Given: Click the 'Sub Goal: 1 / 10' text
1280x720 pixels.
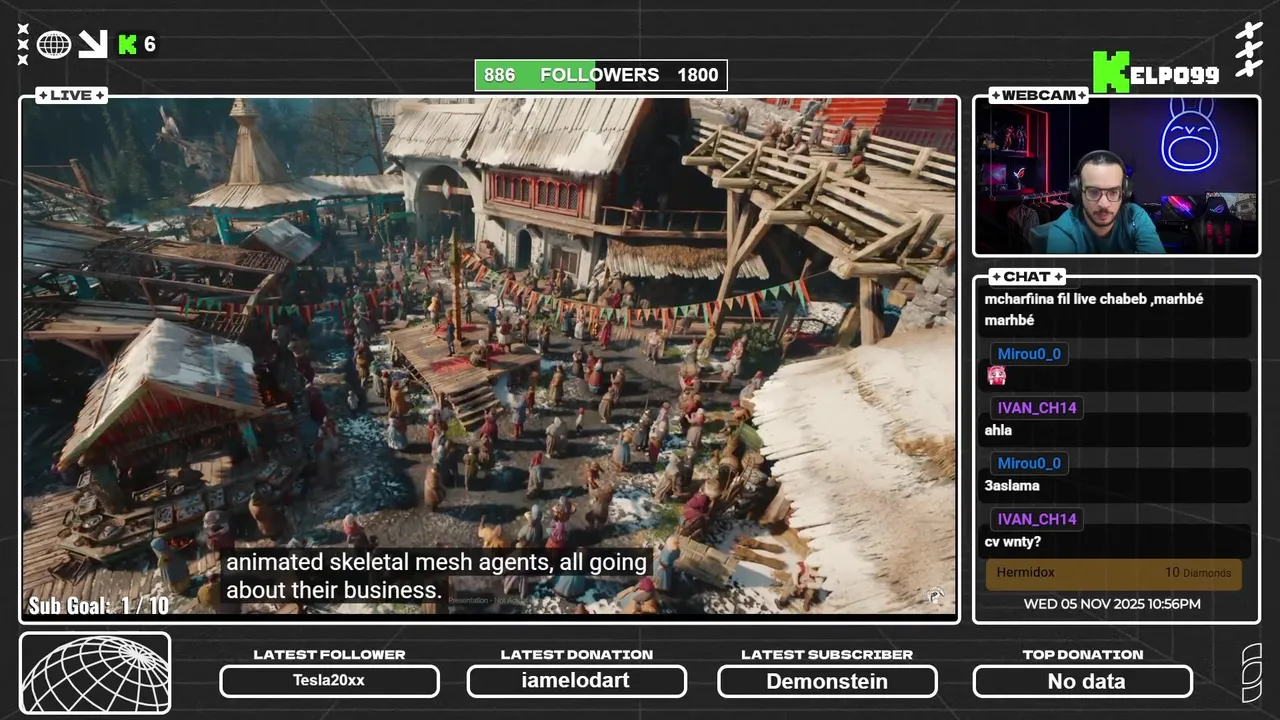Looking at the screenshot, I should [98, 605].
